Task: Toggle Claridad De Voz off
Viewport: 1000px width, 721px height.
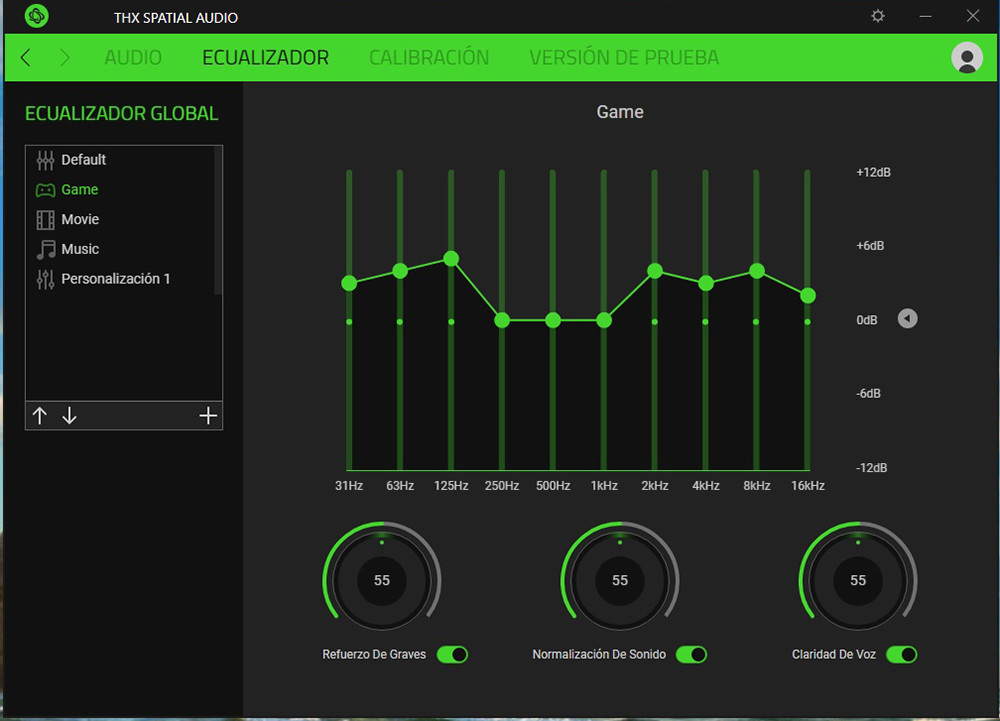Action: [901, 654]
